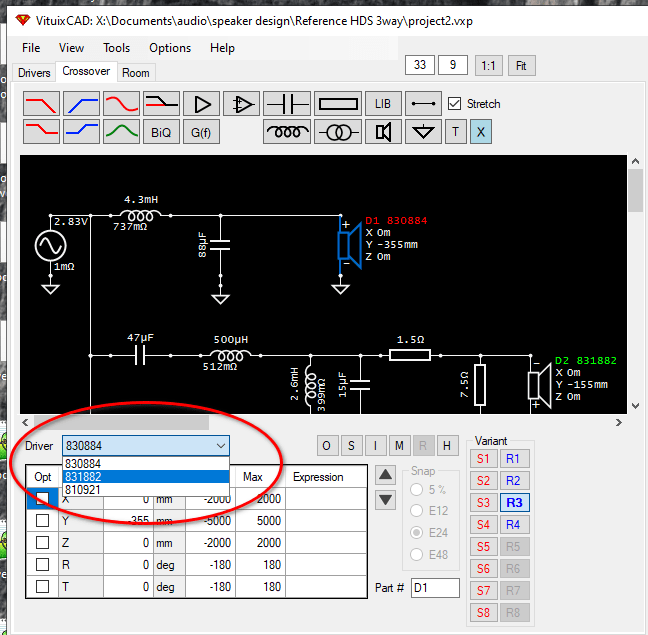Image resolution: width=648 pixels, height=635 pixels.
Task: Open the Options menu
Action: click(170, 48)
